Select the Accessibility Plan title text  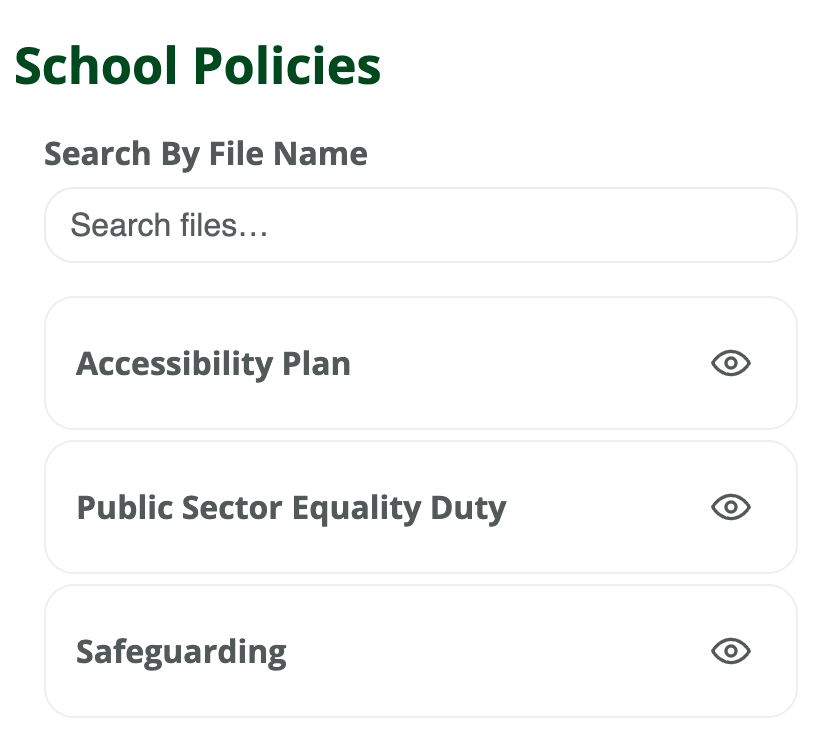(x=213, y=363)
